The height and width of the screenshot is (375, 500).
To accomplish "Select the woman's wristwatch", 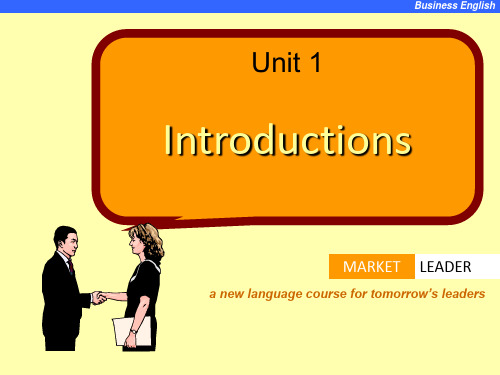I will (x=133, y=331).
